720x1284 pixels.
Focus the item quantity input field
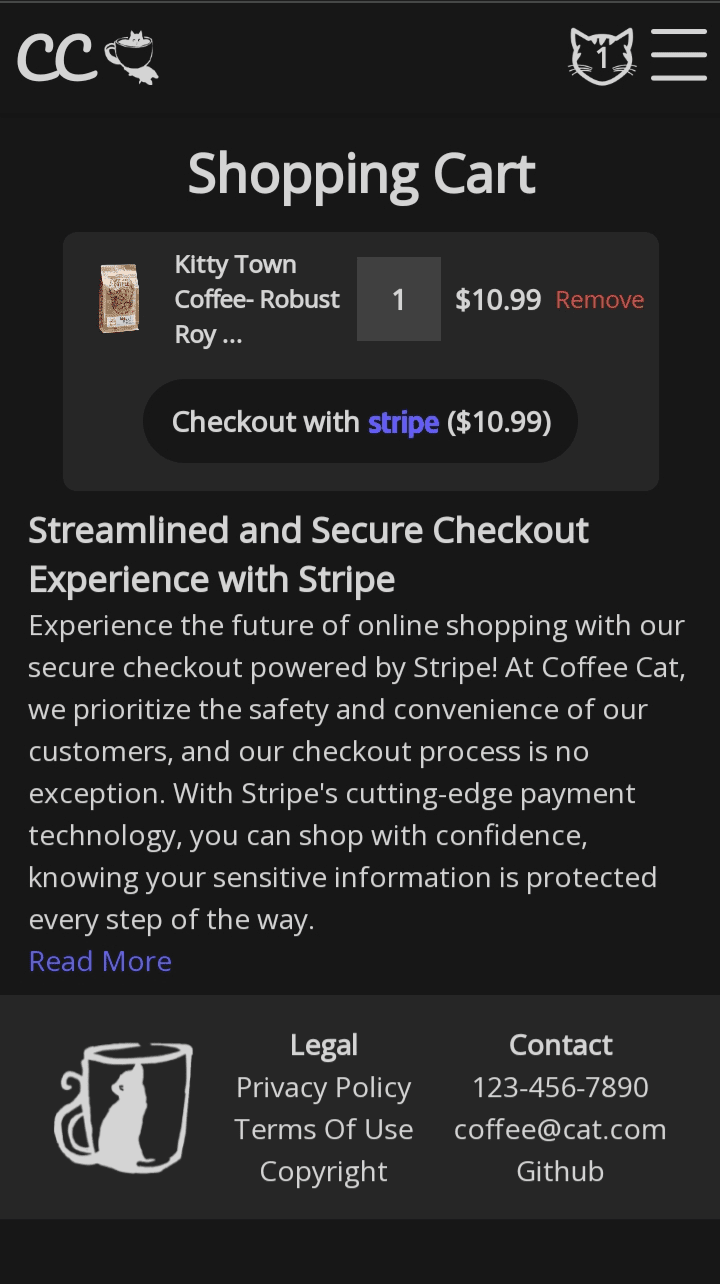click(x=399, y=299)
